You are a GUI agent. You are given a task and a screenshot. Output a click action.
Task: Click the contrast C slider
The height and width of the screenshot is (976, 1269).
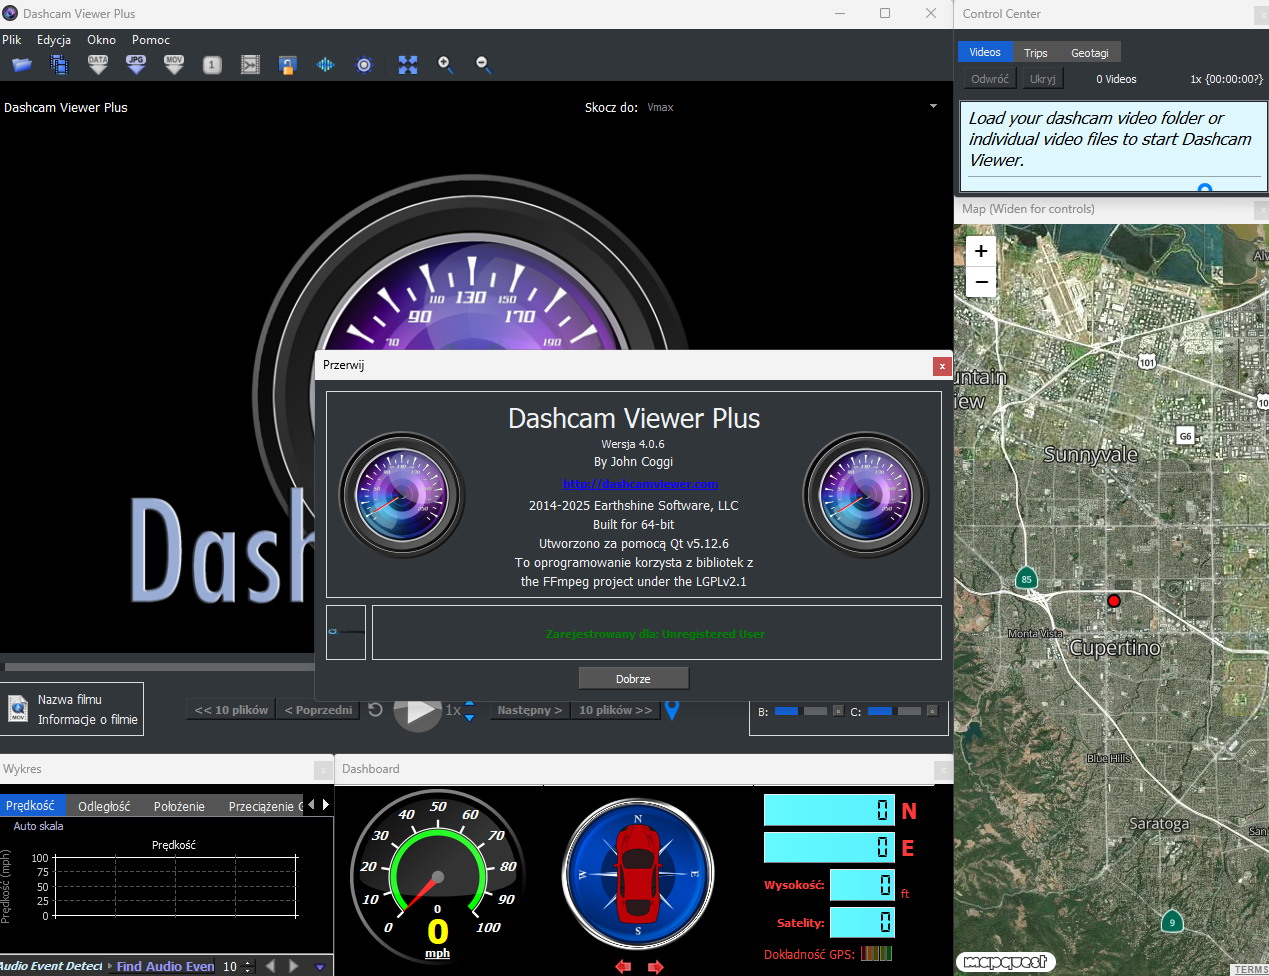pos(894,711)
